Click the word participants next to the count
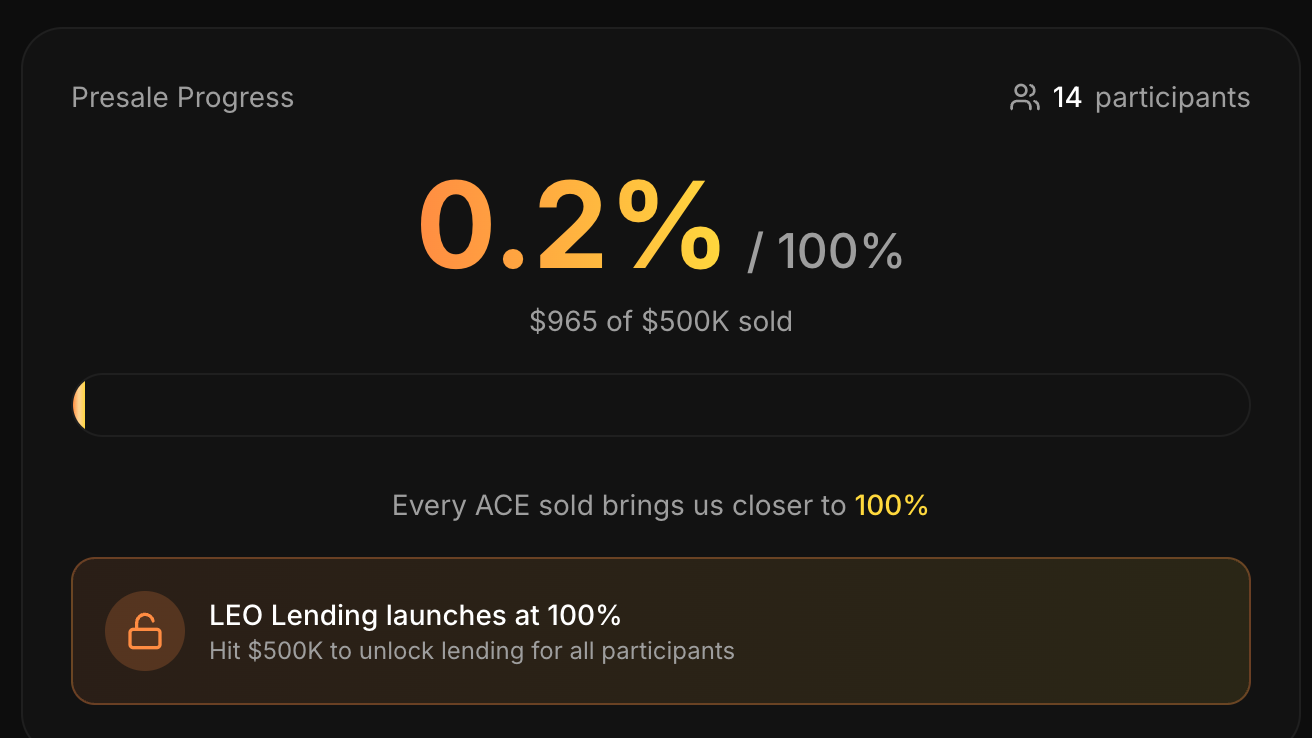Viewport: 1312px width, 738px height. tap(1172, 98)
